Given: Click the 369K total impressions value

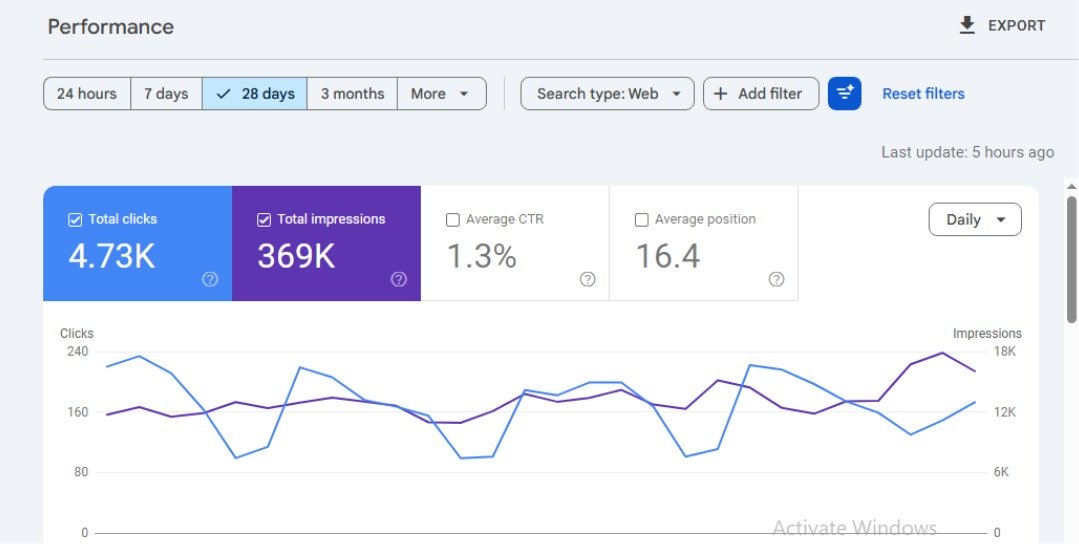Looking at the screenshot, I should click(296, 256).
